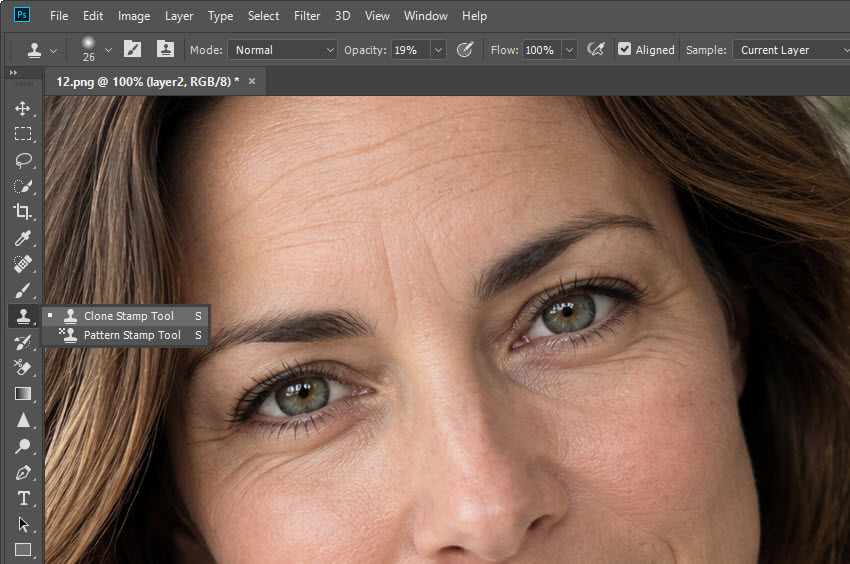
Task: Choose Clone Stamp Tool from flyout
Action: tap(126, 316)
